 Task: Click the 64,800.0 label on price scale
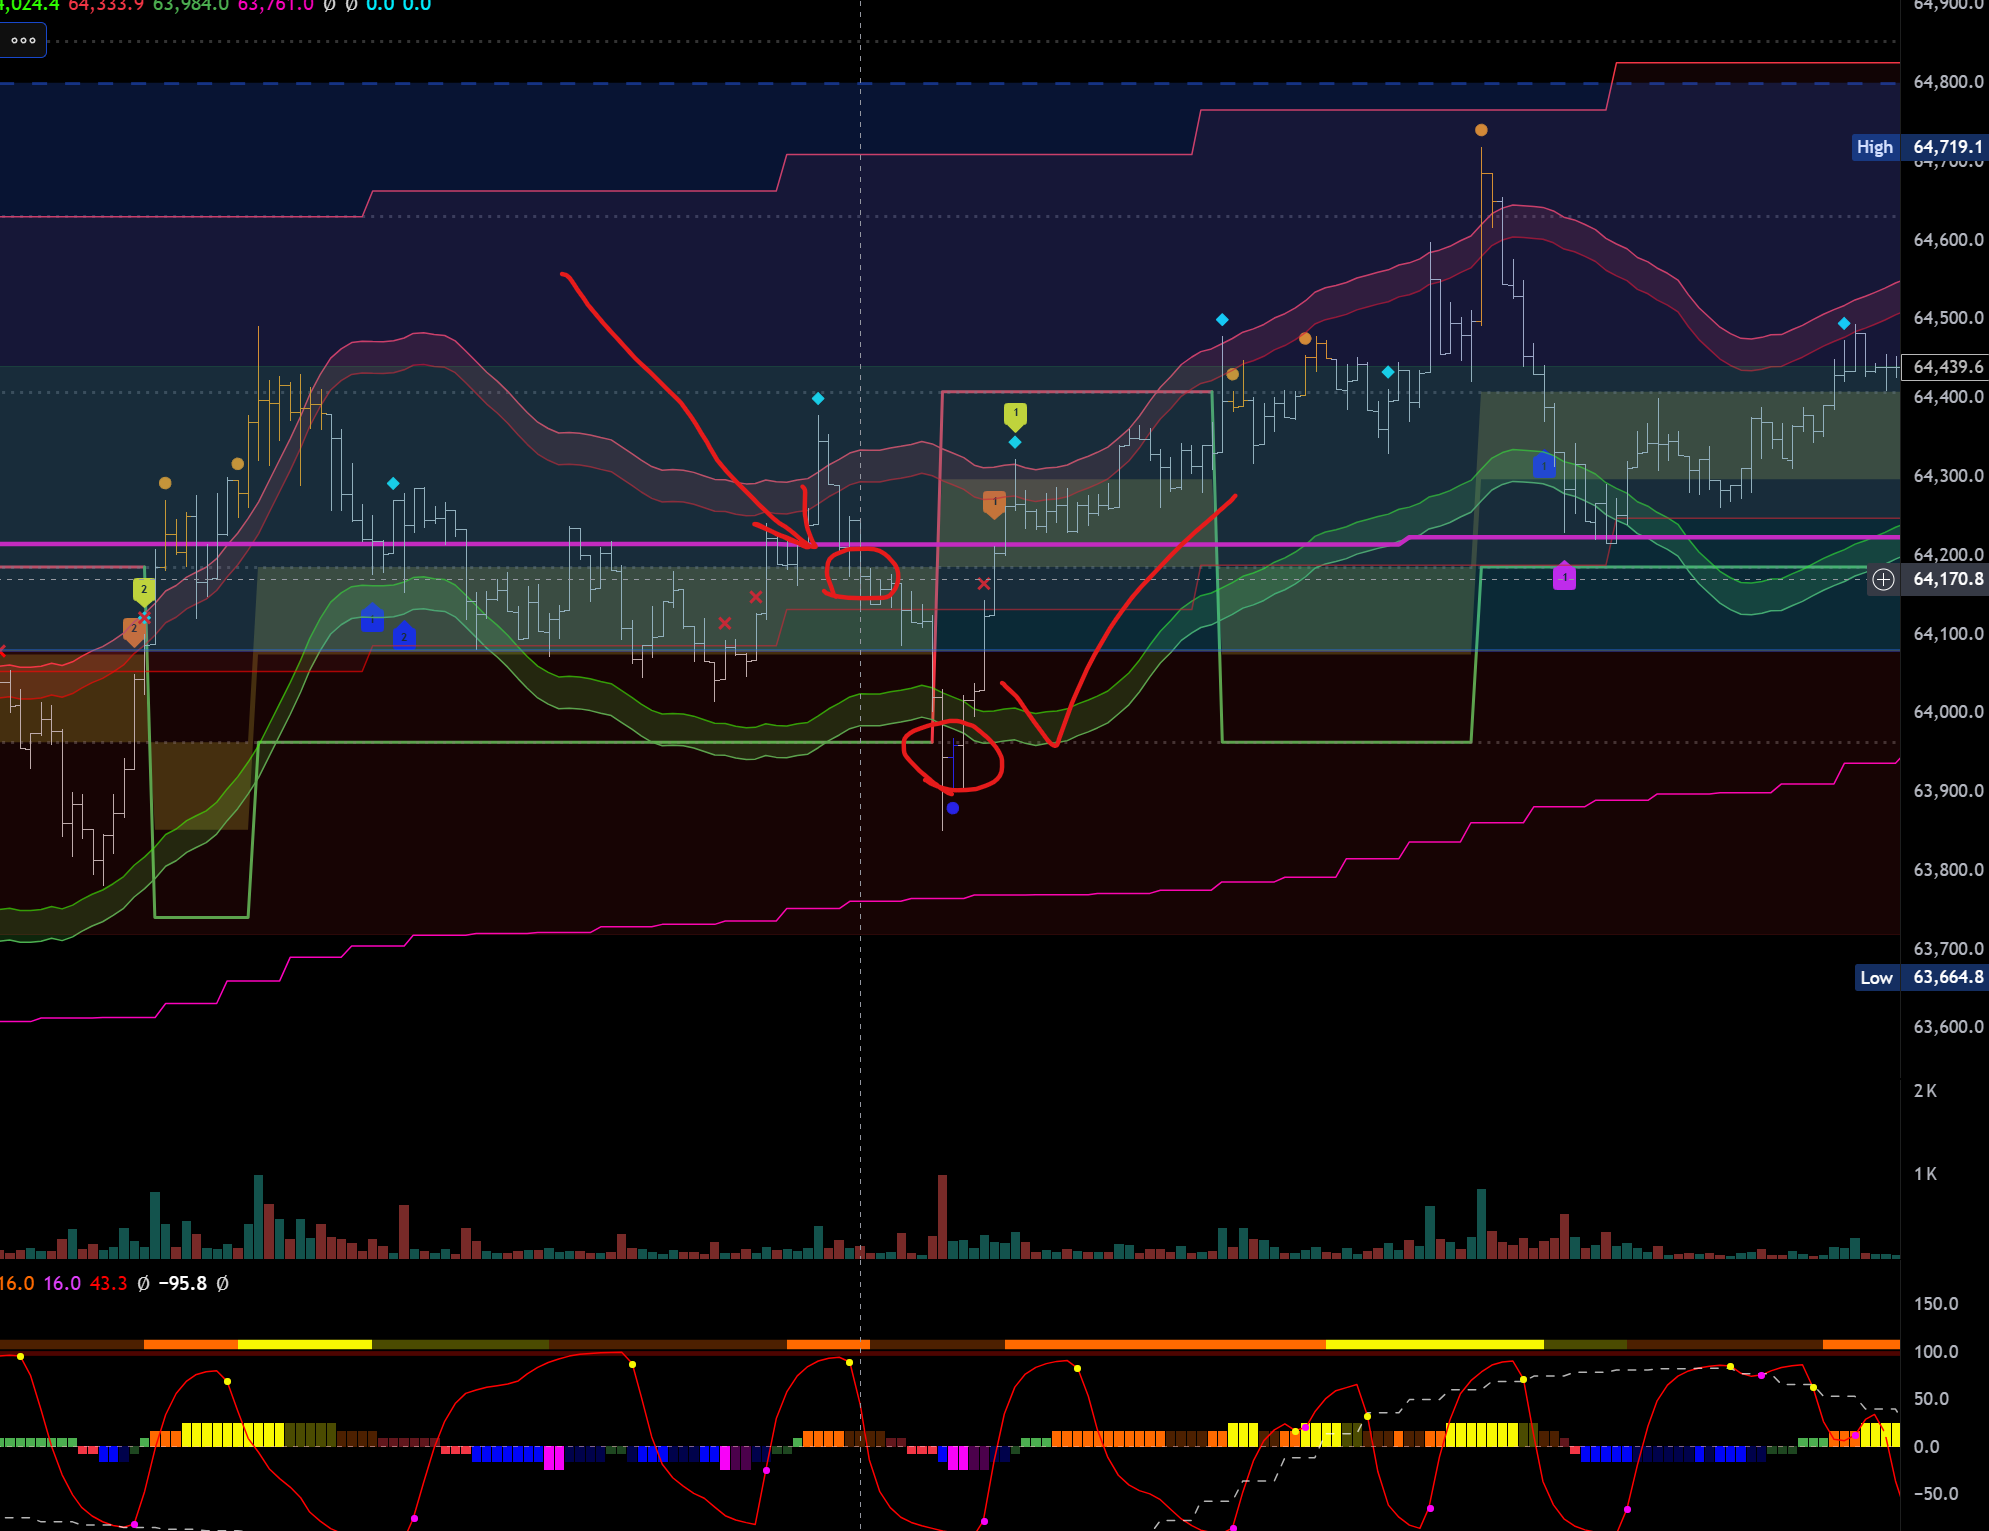[1947, 82]
